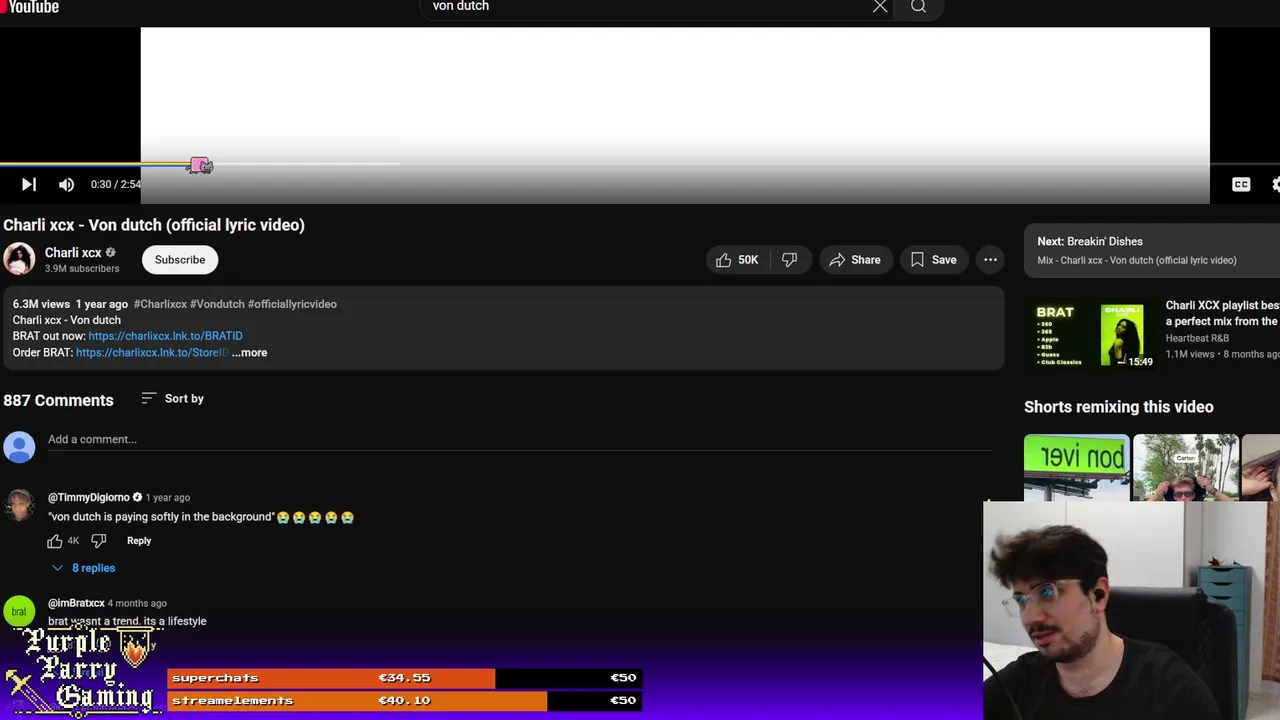Open the comments Sort by menu
This screenshot has height=720, width=1280.
pyautogui.click(x=172, y=398)
